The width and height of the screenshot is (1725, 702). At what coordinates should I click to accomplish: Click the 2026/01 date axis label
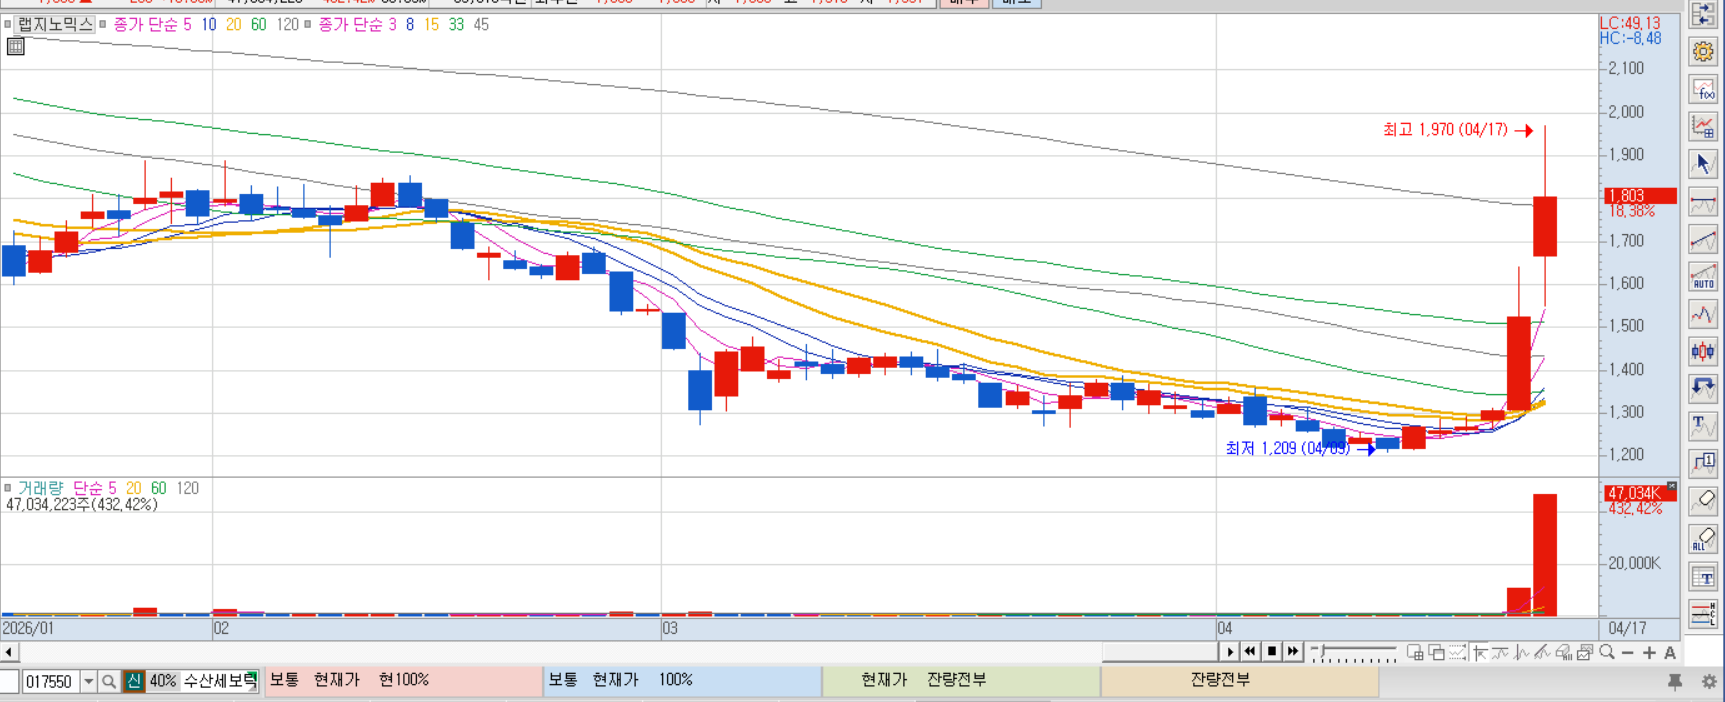pos(28,628)
